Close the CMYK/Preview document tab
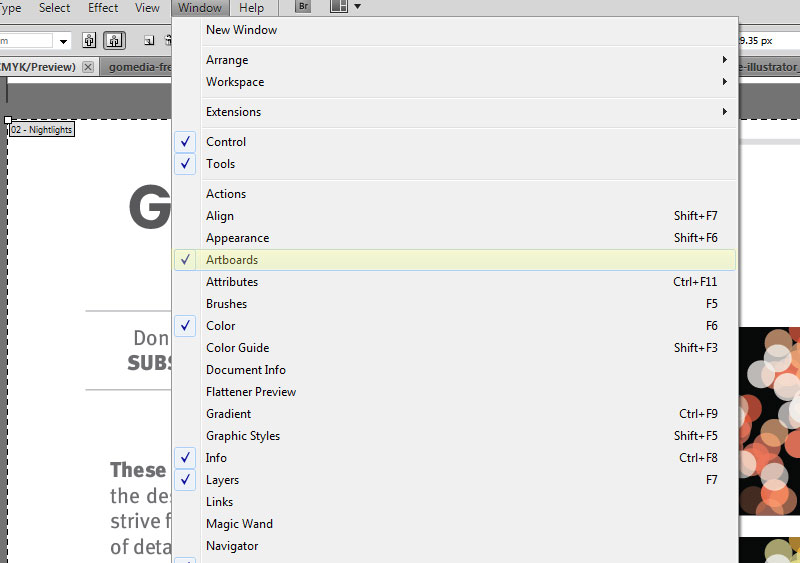This screenshot has width=800, height=563. pyautogui.click(x=88, y=67)
